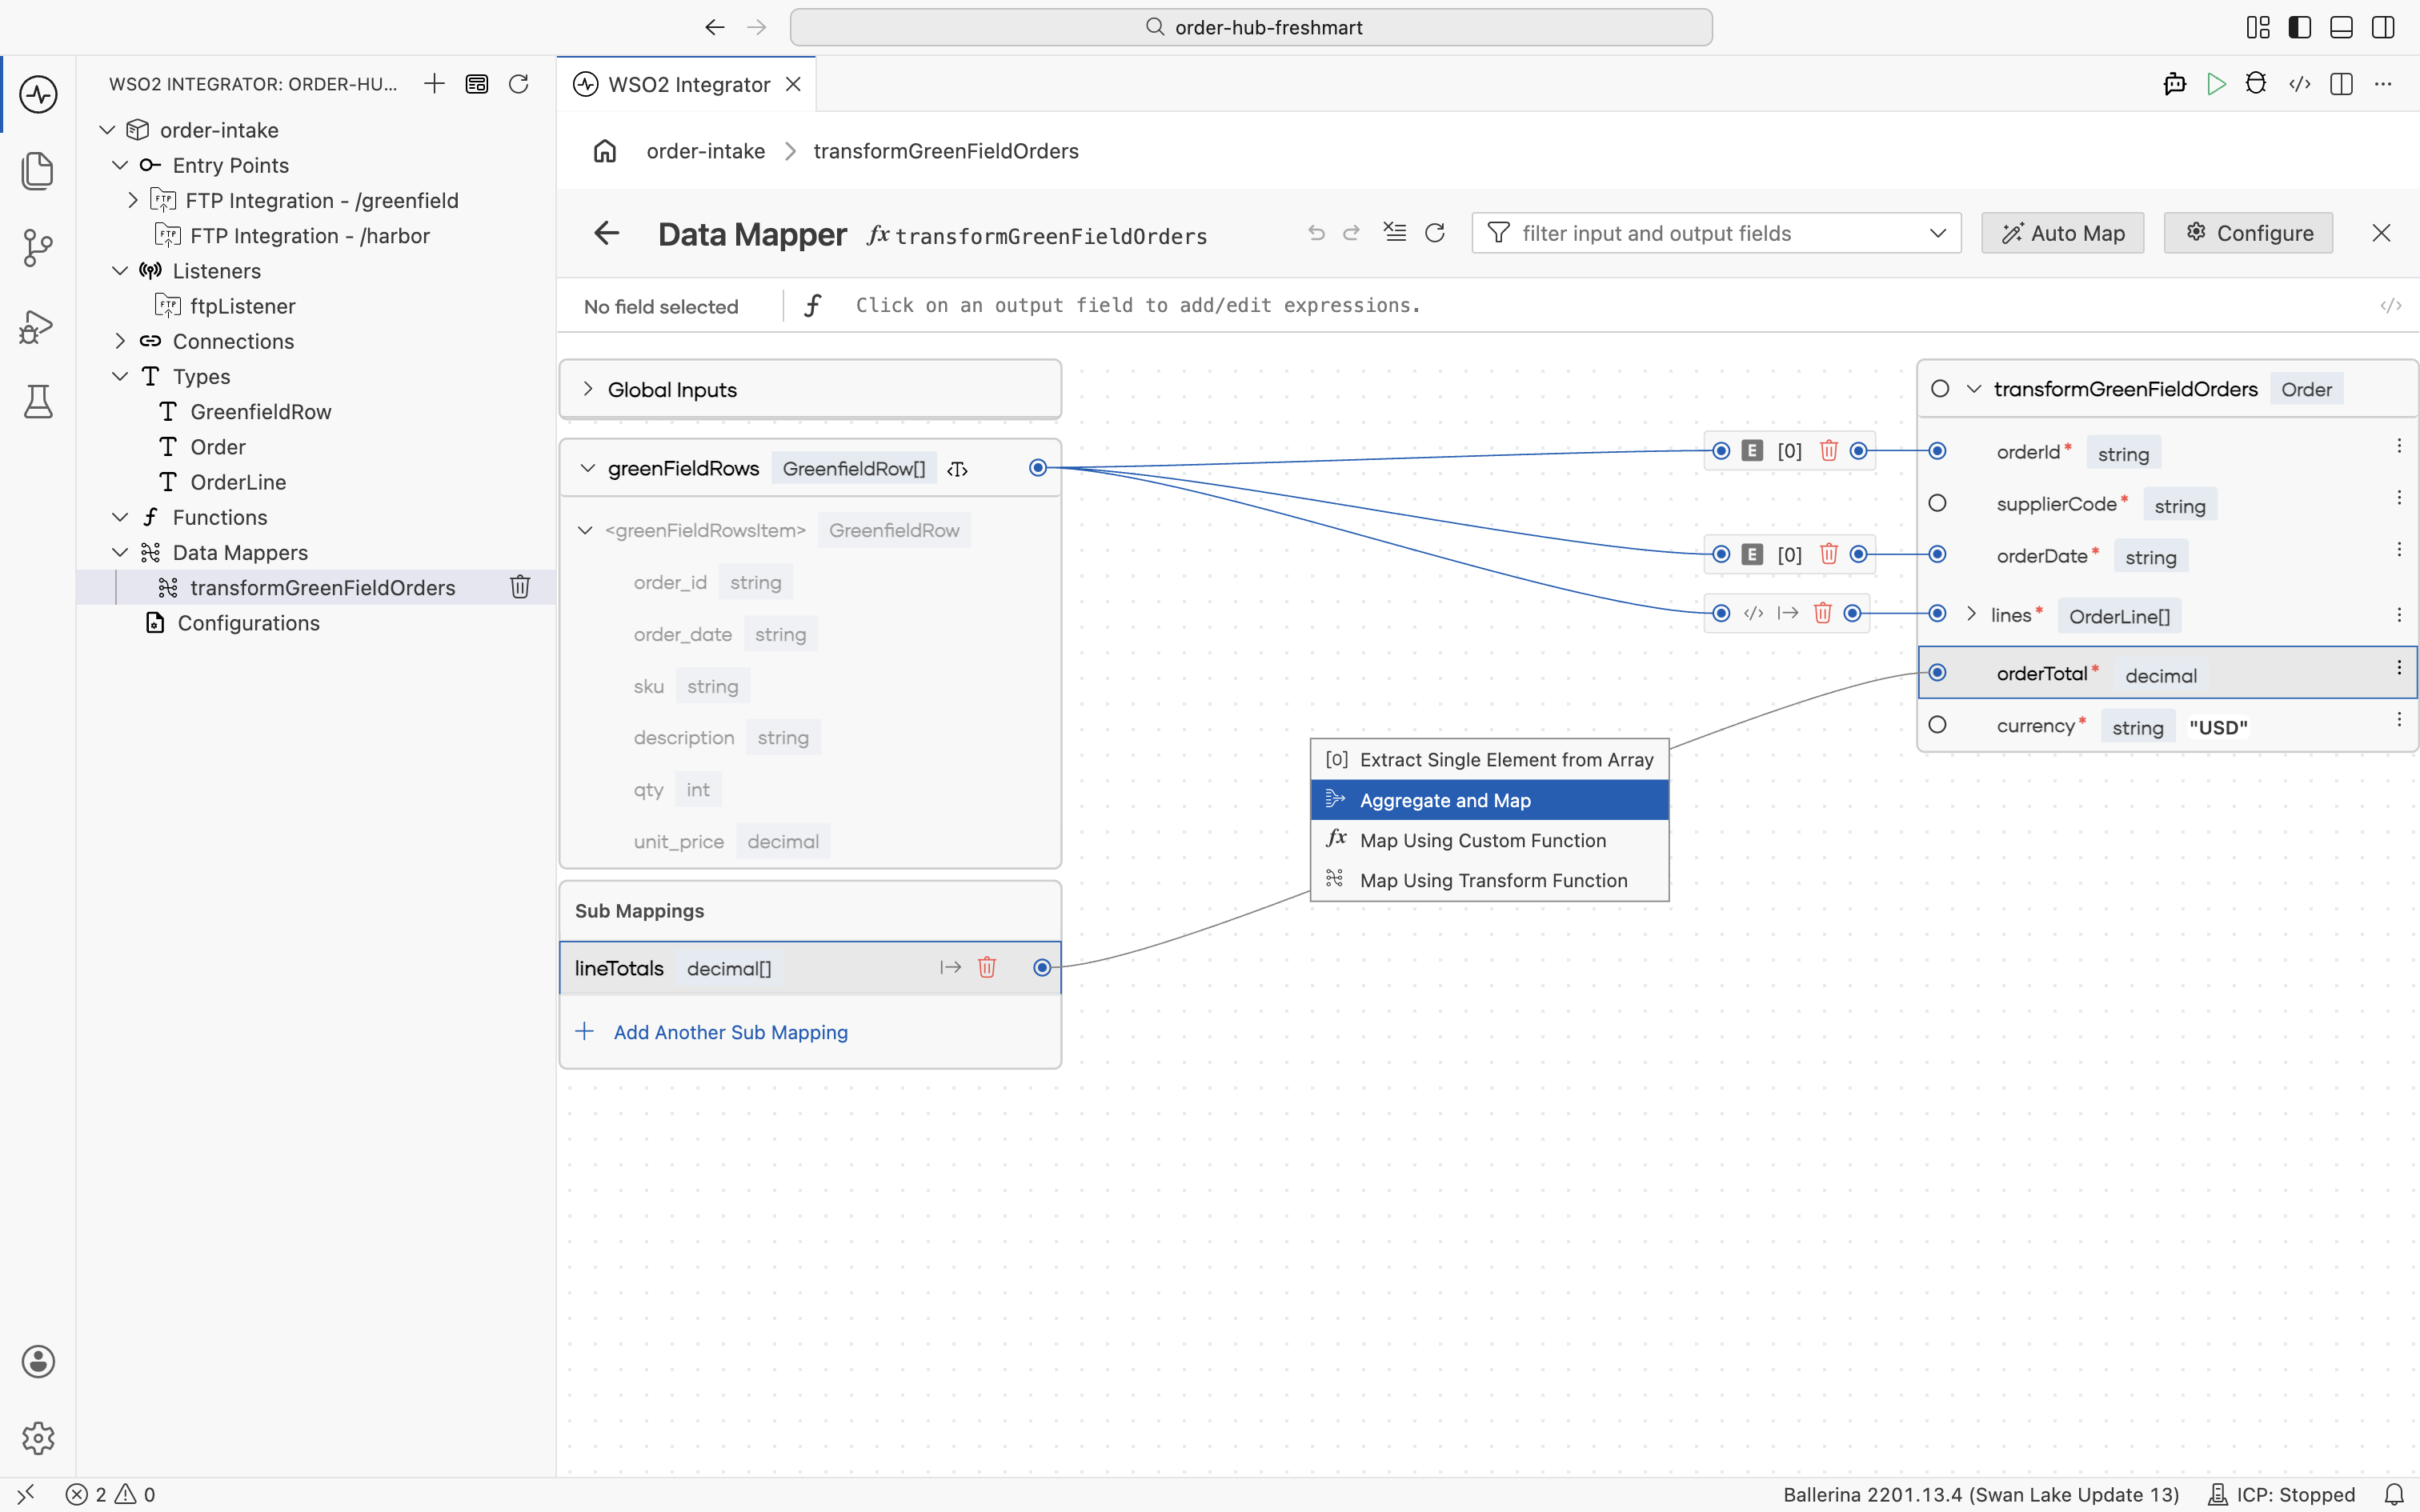Click the Debug bug icon in the editor toolbar
This screenshot has width=2420, height=1512.
[2256, 84]
